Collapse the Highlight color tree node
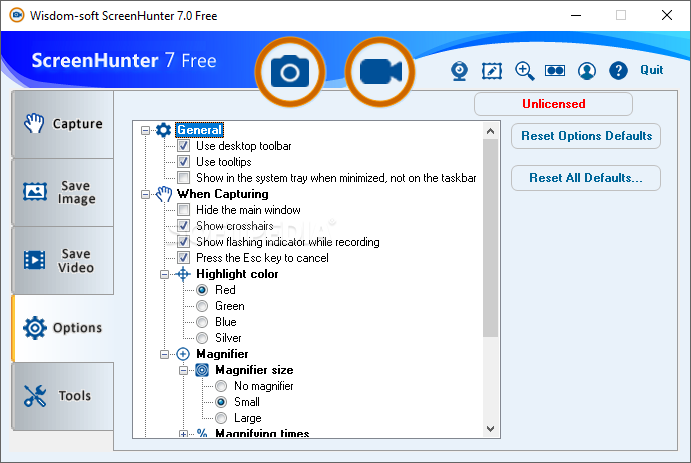This screenshot has width=691, height=463. click(164, 274)
